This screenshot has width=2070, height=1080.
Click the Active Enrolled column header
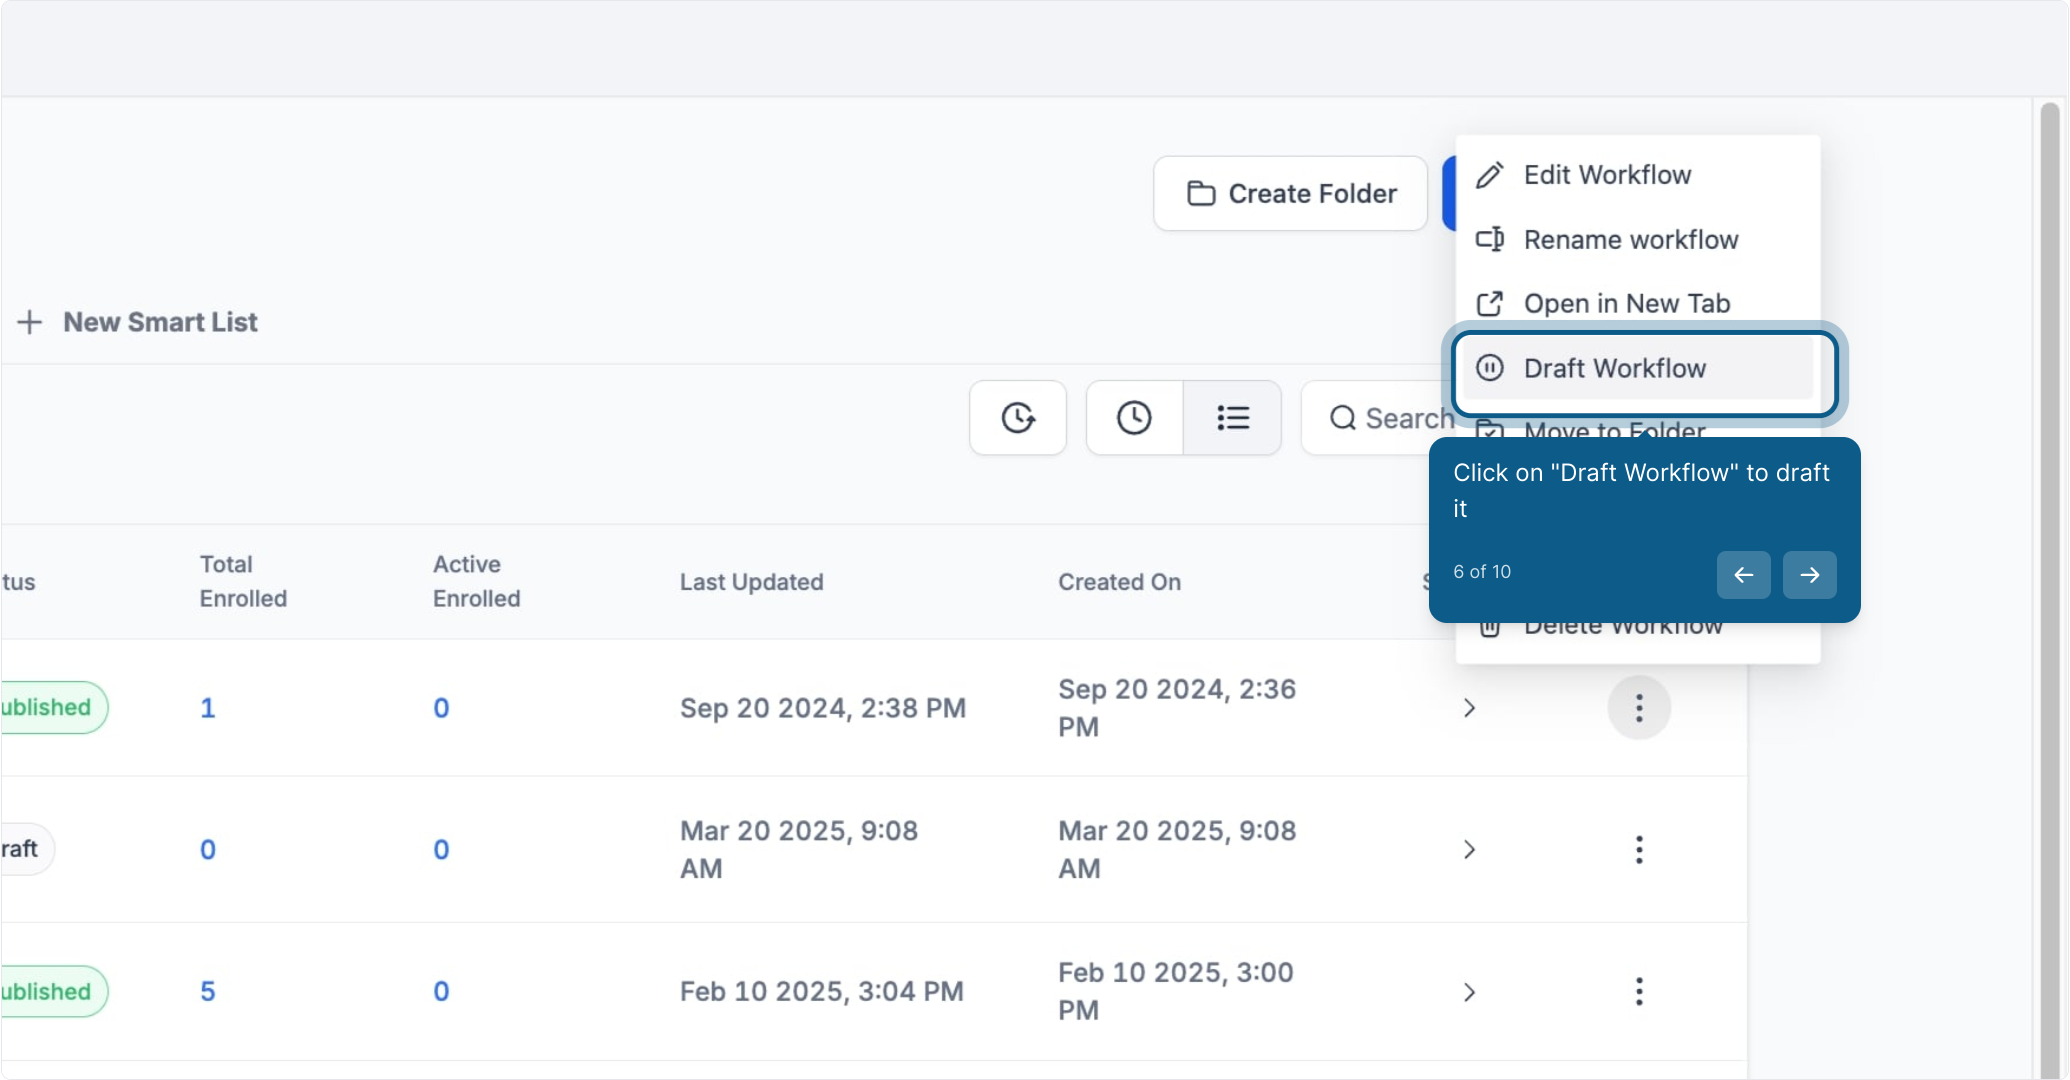(x=477, y=582)
